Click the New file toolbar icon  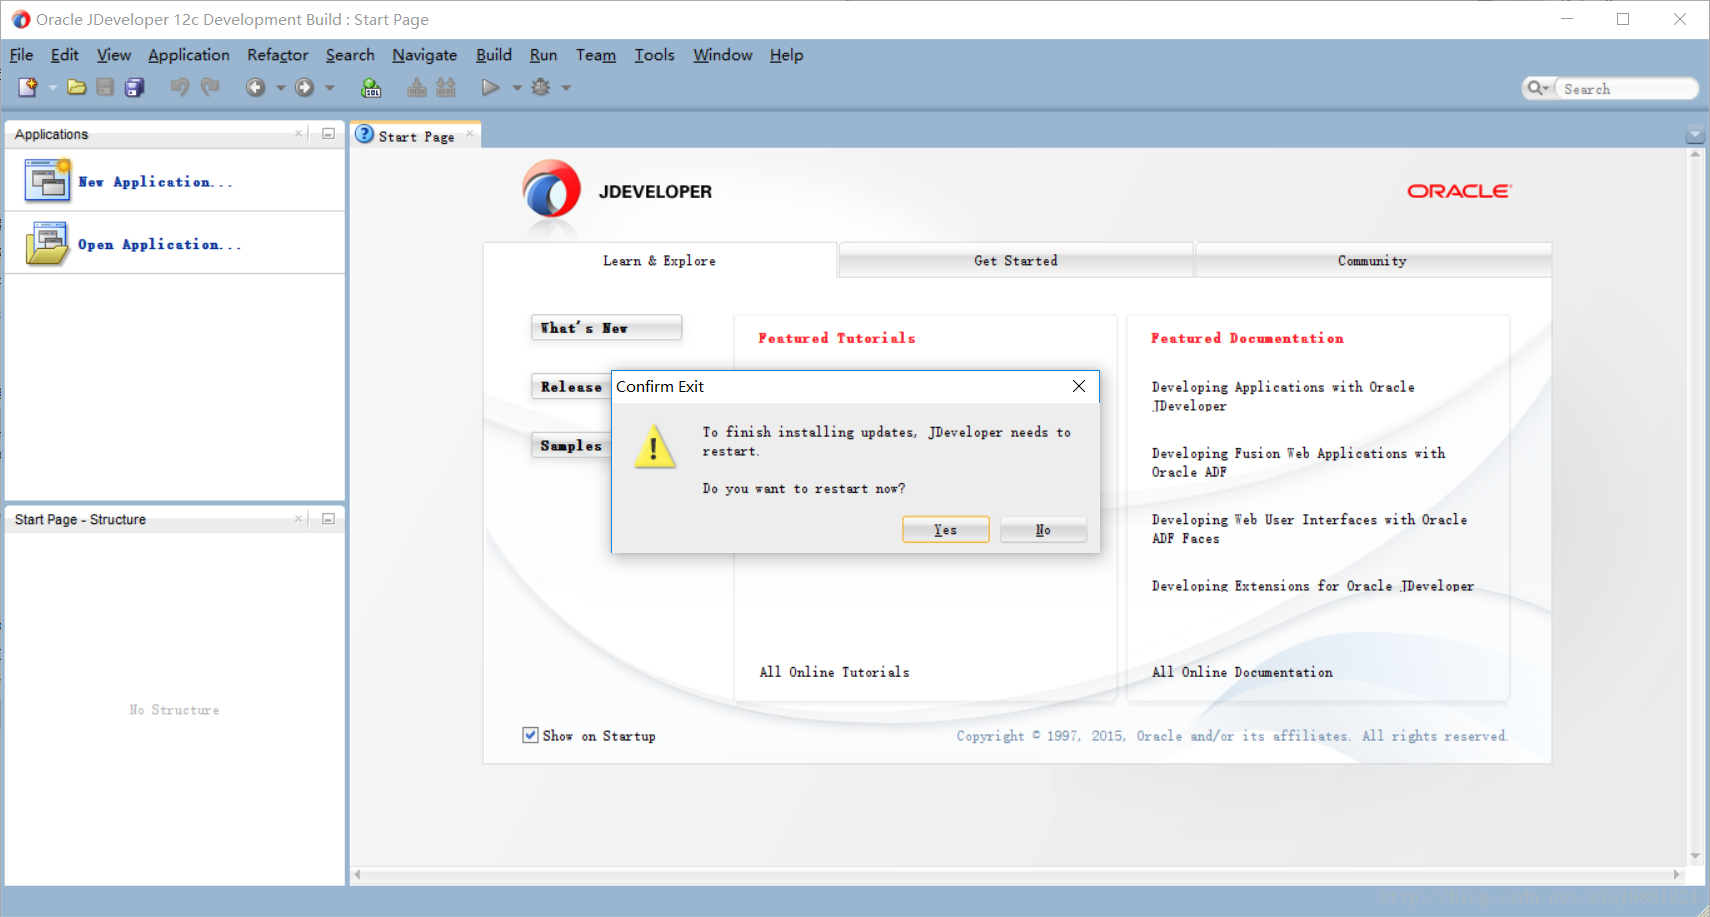point(28,88)
